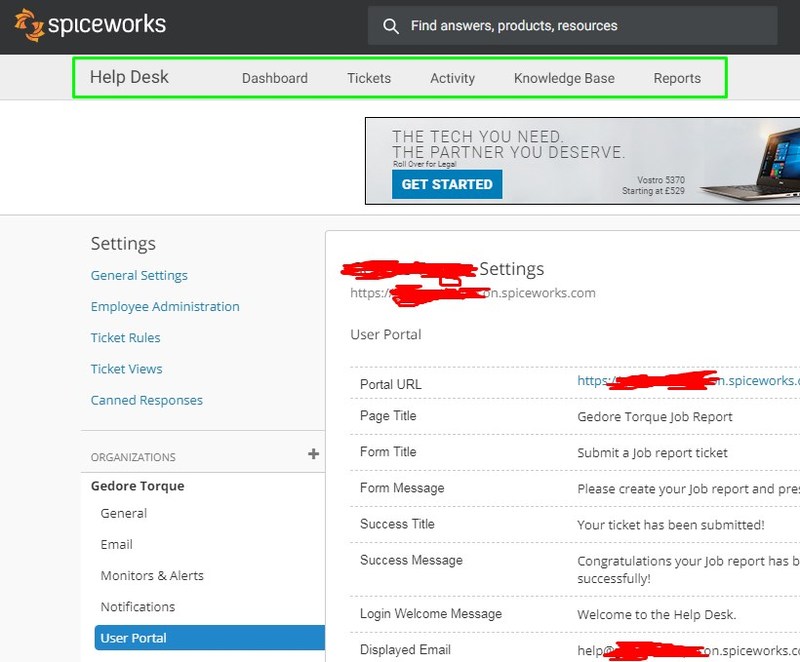Open the Dashboard tab

tap(274, 77)
